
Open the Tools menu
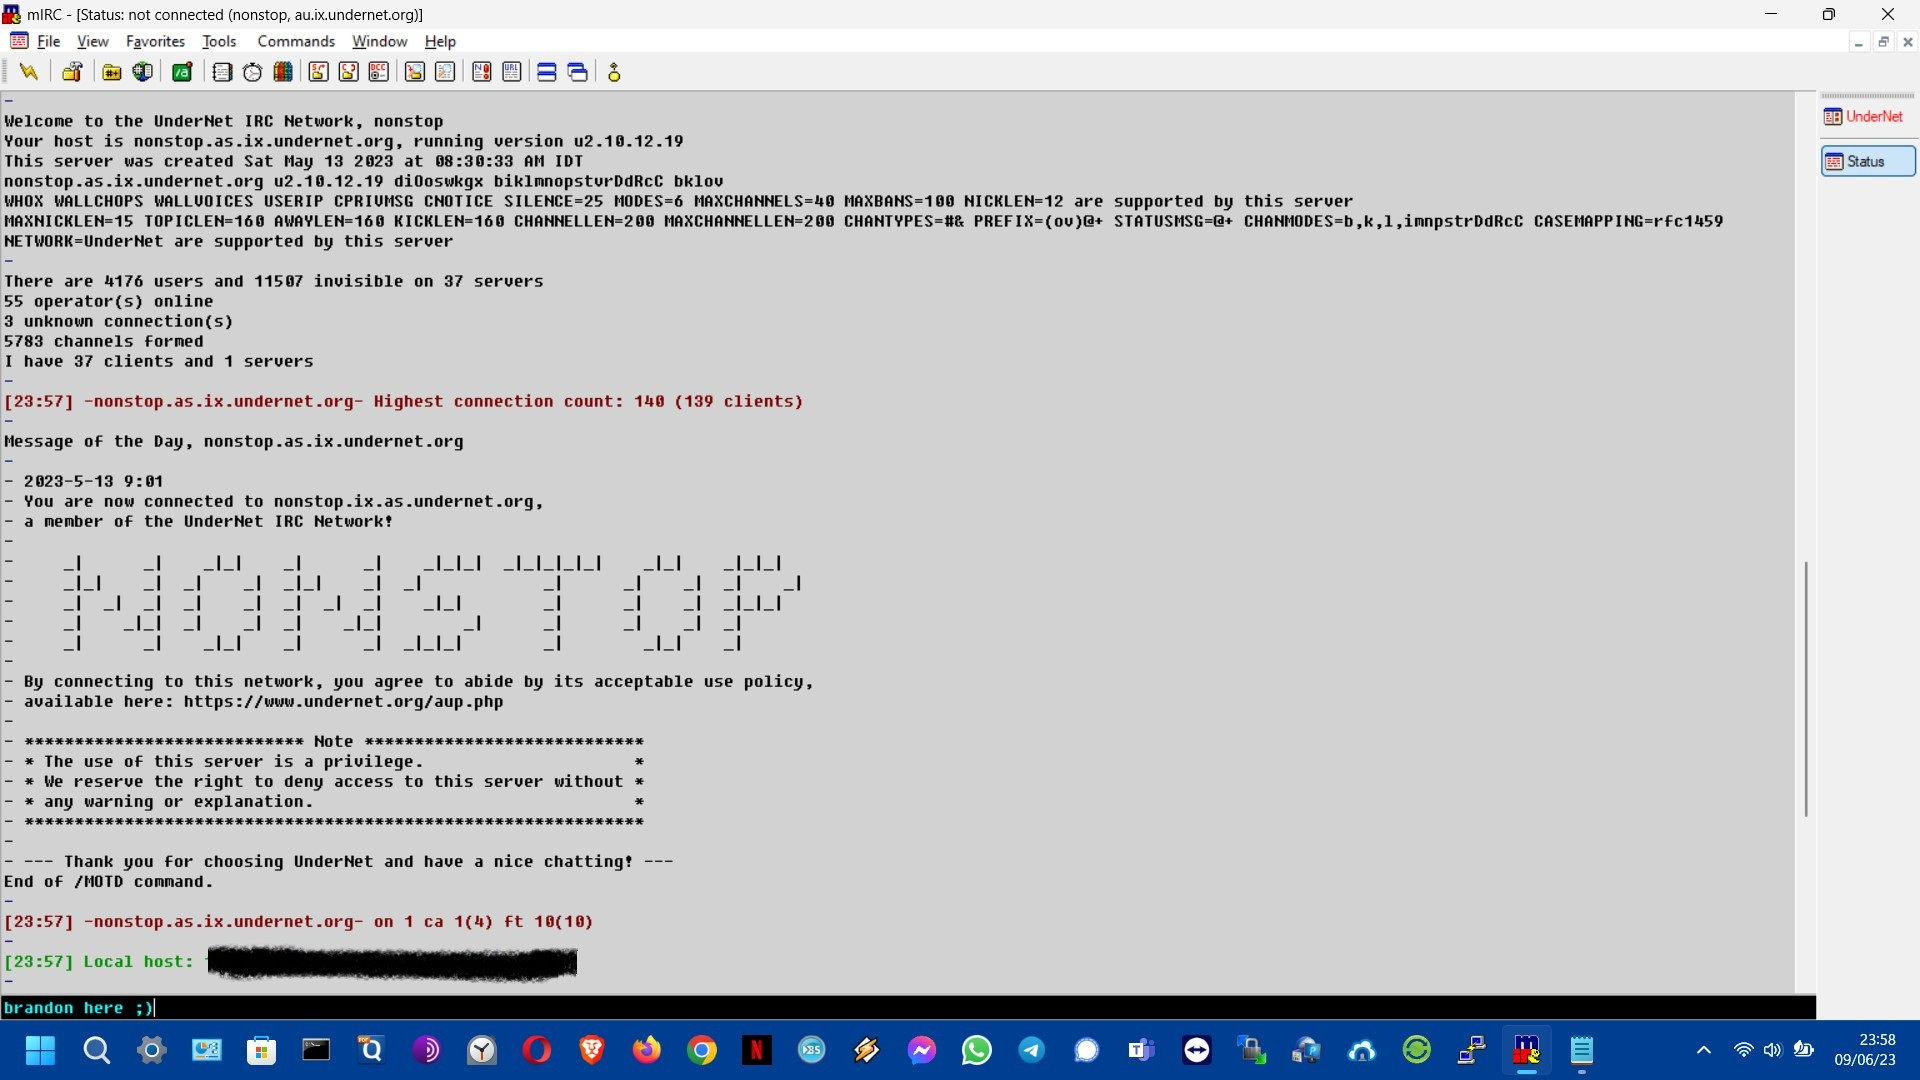click(219, 41)
